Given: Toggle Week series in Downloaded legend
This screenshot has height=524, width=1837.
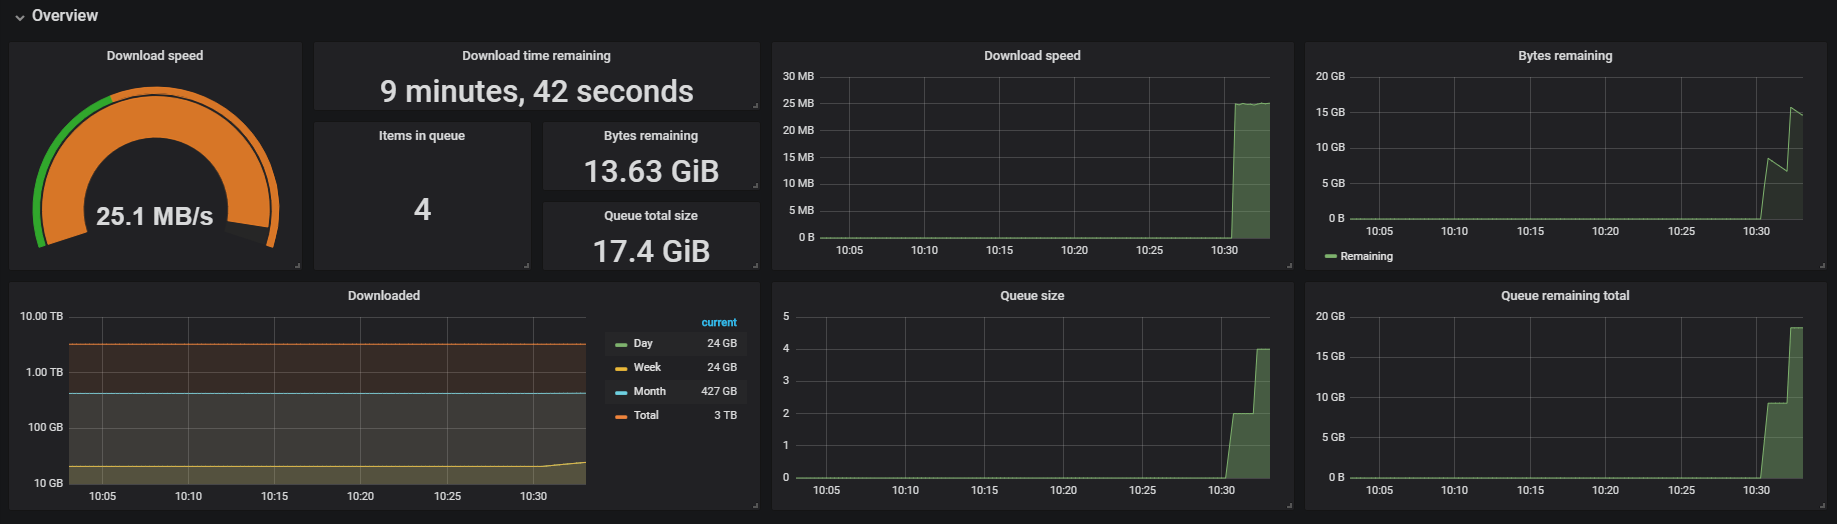Looking at the screenshot, I should tap(647, 368).
